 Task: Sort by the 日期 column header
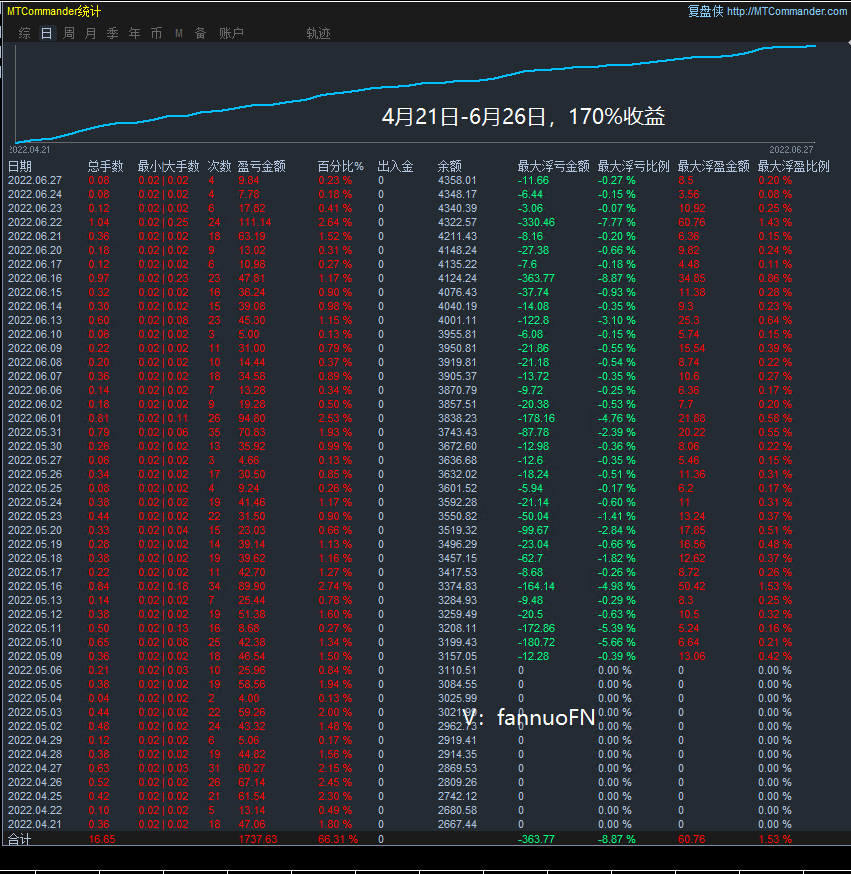click(x=20, y=166)
